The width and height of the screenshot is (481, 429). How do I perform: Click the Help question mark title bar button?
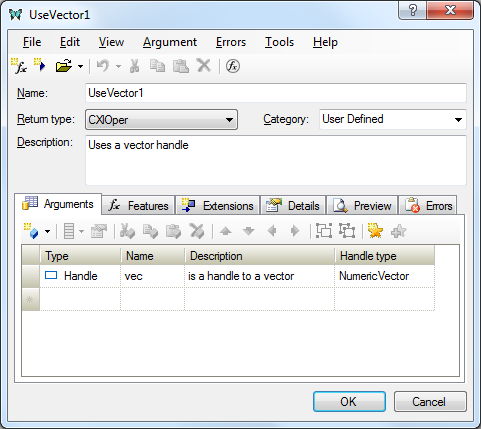pos(412,10)
